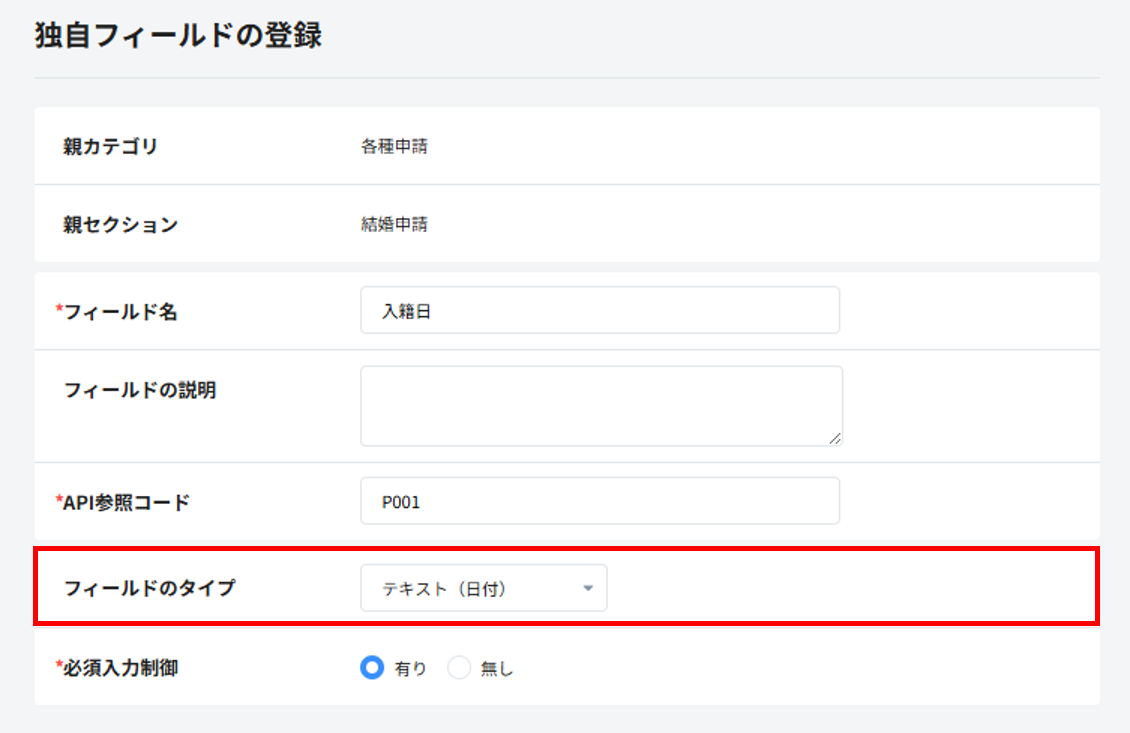Click the caret arrow beside テキスト(日付)
Image resolution: width=1130 pixels, height=733 pixels.
pos(588,589)
